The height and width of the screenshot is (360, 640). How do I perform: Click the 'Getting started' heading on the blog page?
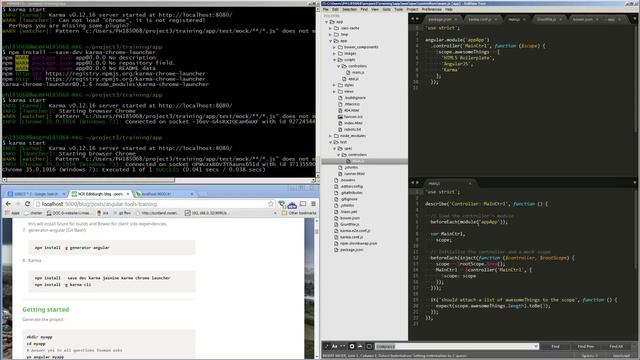point(46,309)
